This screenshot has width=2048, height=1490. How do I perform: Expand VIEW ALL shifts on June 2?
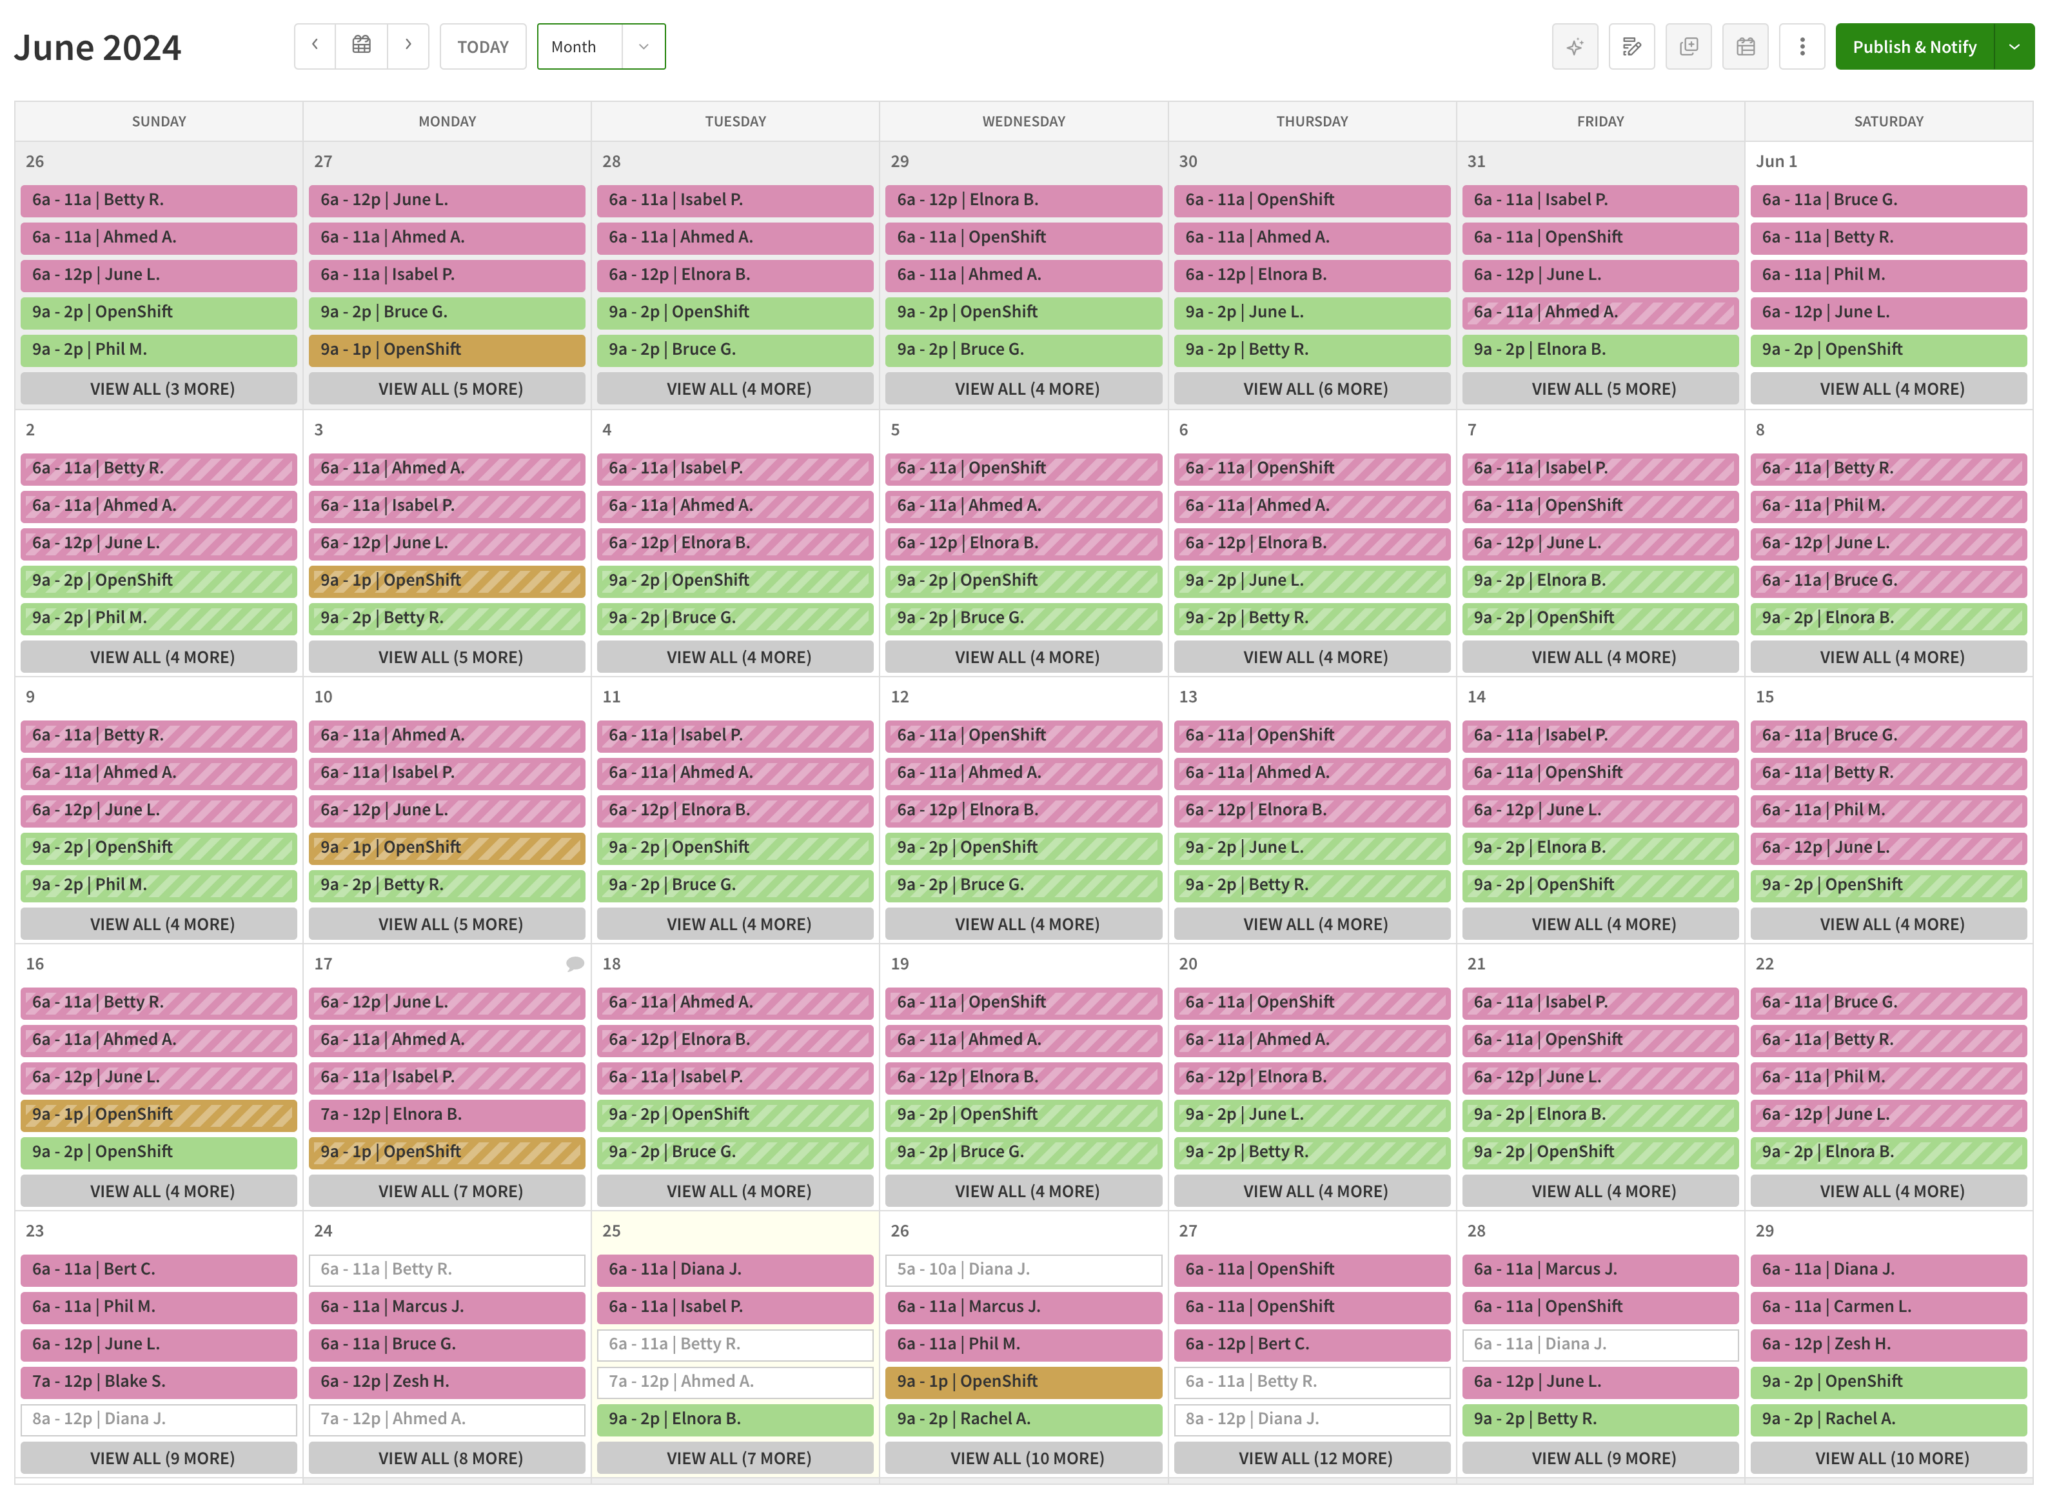[x=158, y=657]
